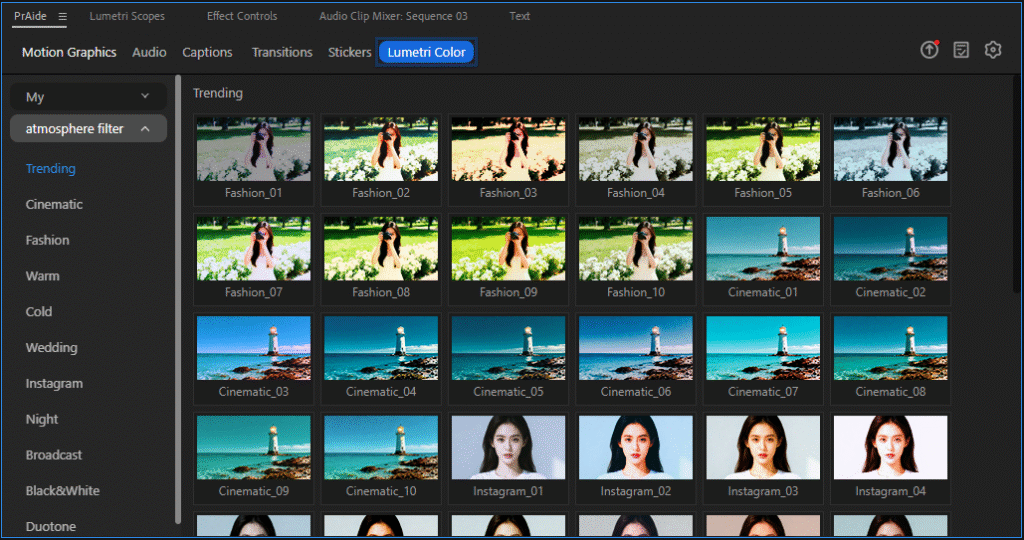Click the preset grid vertical scrollbar

pyautogui.click(x=1016, y=186)
